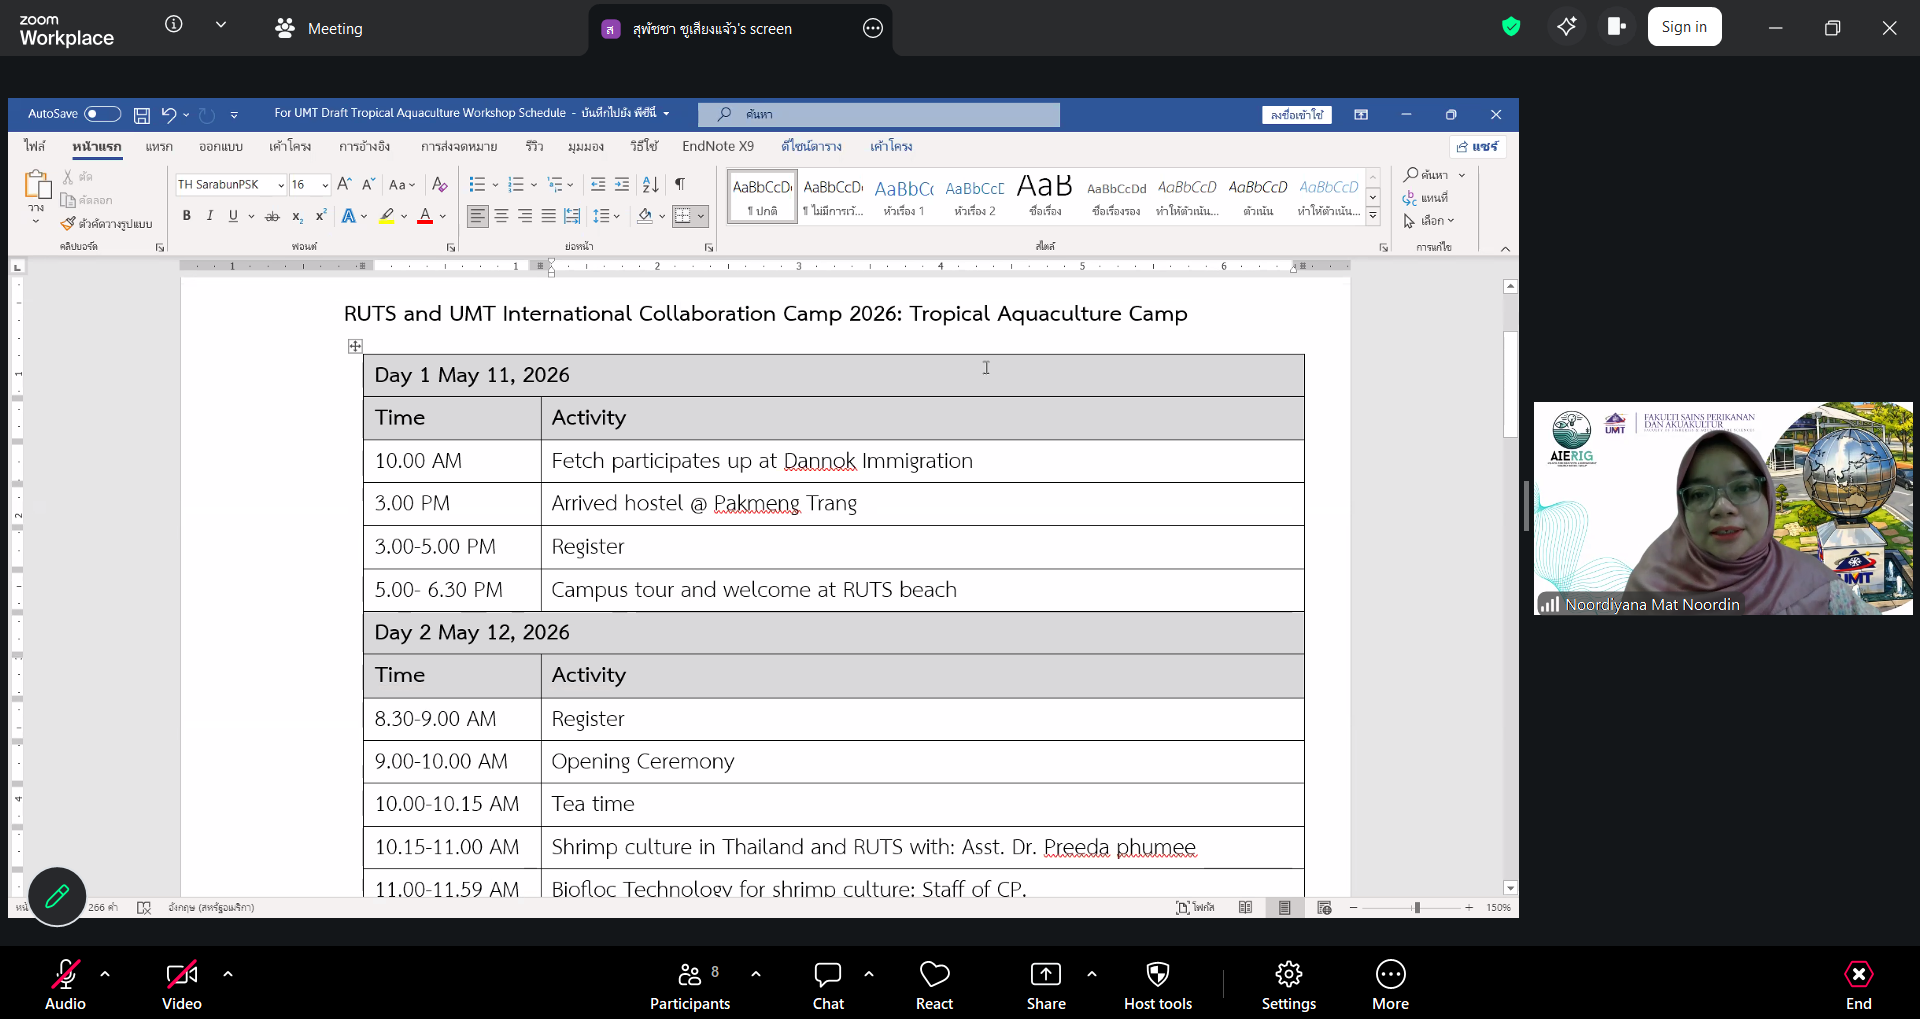Click the Bold formatting icon
Image resolution: width=1920 pixels, height=1019 pixels.
(186, 216)
